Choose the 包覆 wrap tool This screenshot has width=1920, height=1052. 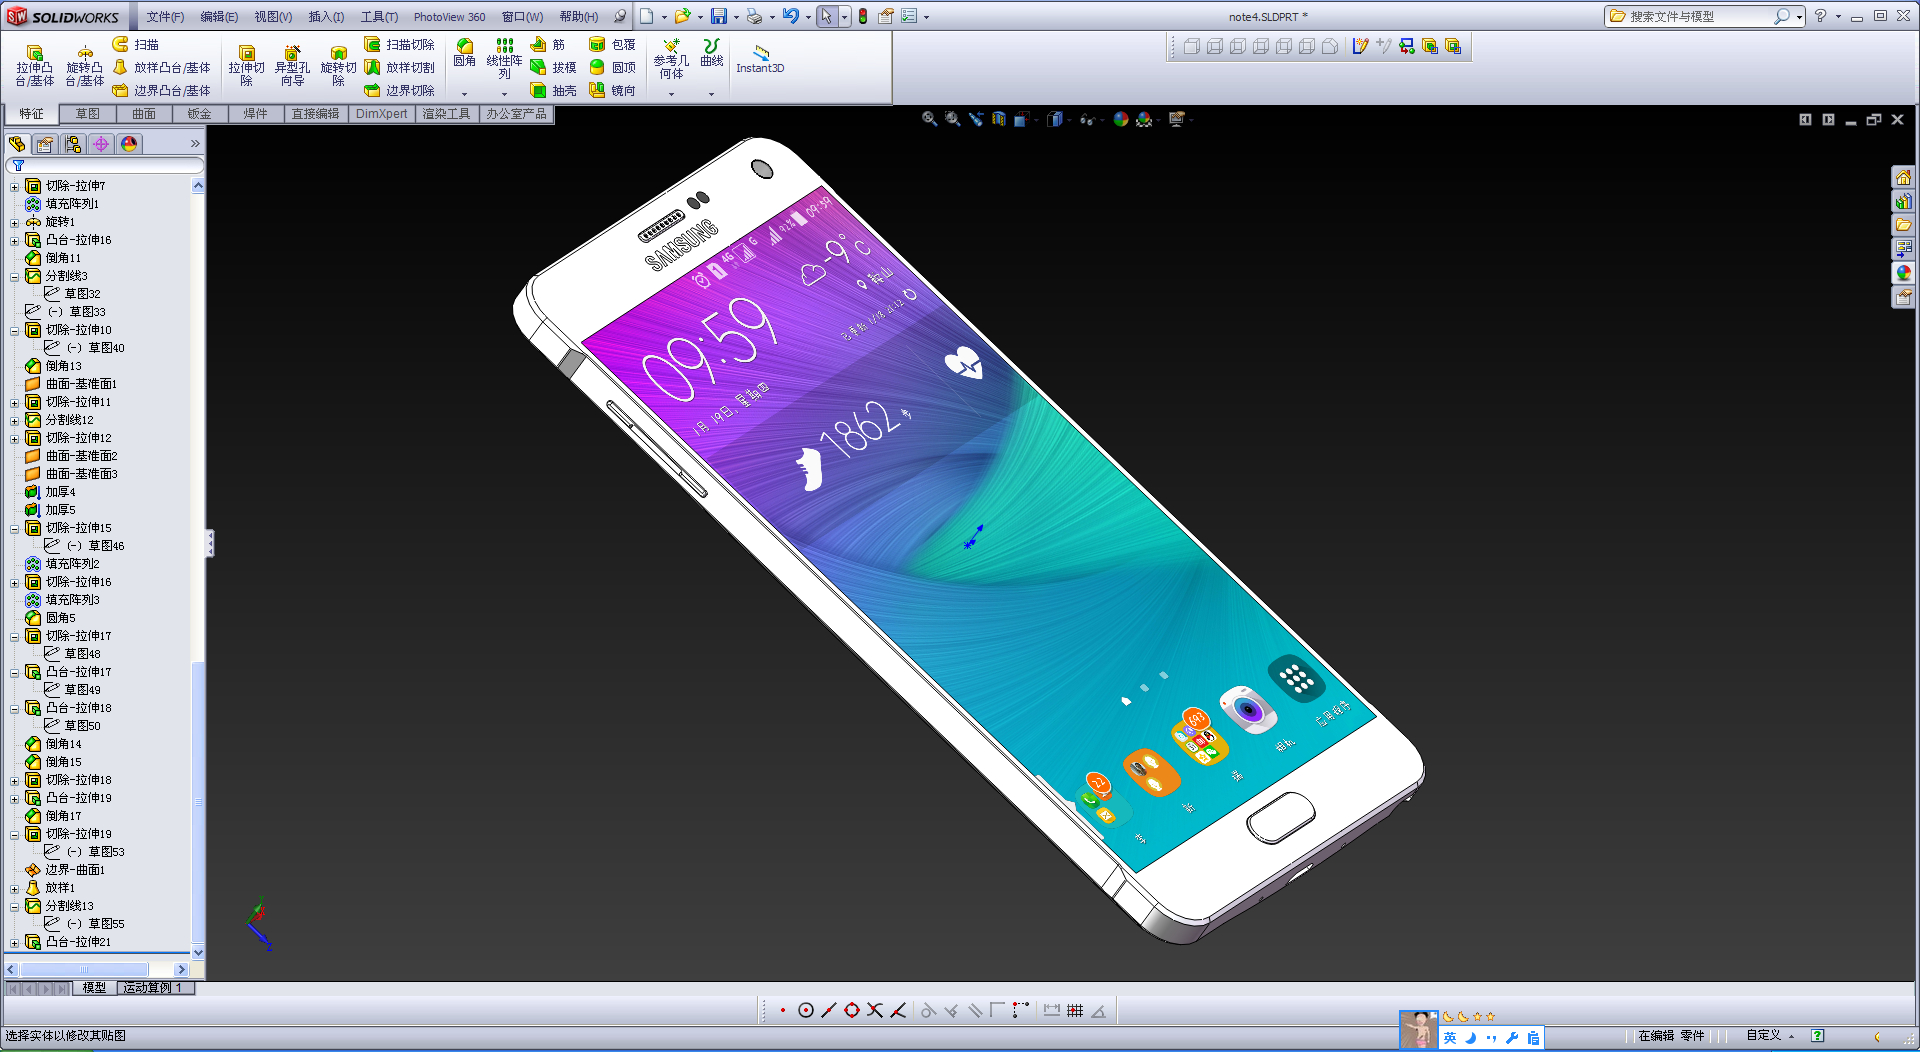[x=612, y=44]
